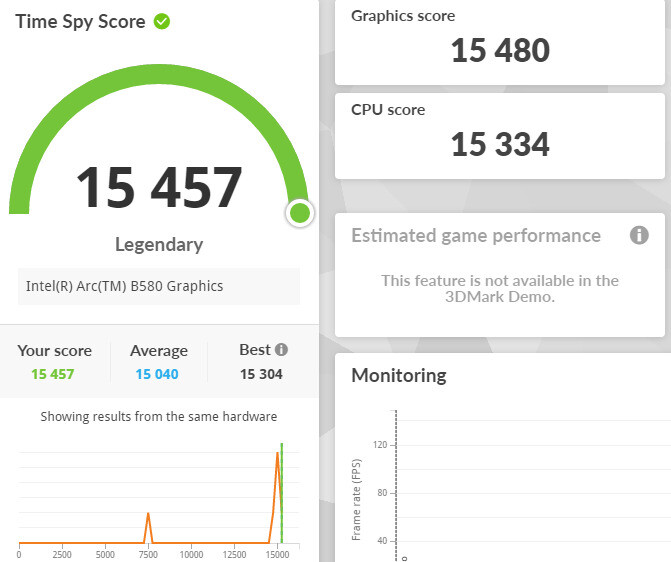Screen dimensions: 671x562
Task: Click the Estimated game performance heading
Action: [x=476, y=236]
